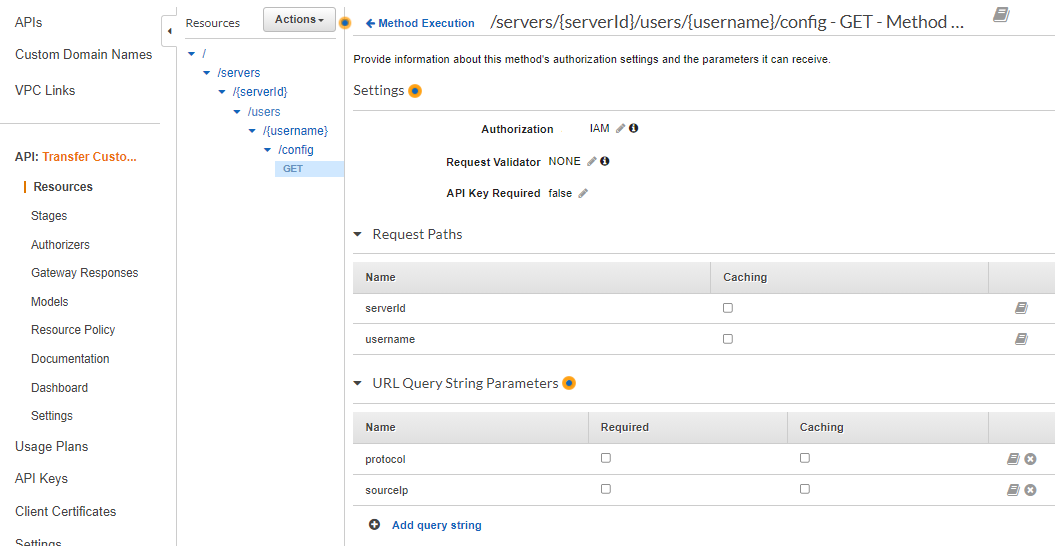Click the Add query string link
The image size is (1061, 546).
[436, 525]
